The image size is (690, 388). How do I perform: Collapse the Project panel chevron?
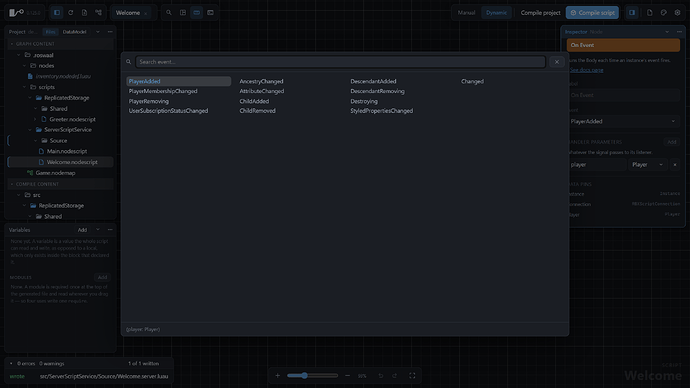98,32
